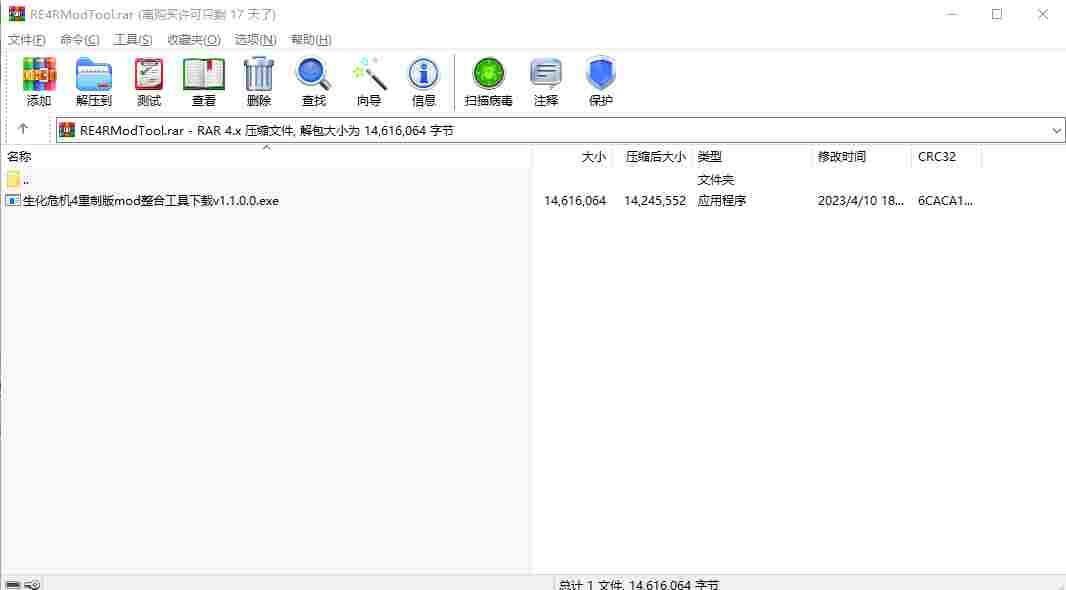The width and height of the screenshot is (1066, 590).
Task: Minimize the WinRAR window
Action: point(952,14)
